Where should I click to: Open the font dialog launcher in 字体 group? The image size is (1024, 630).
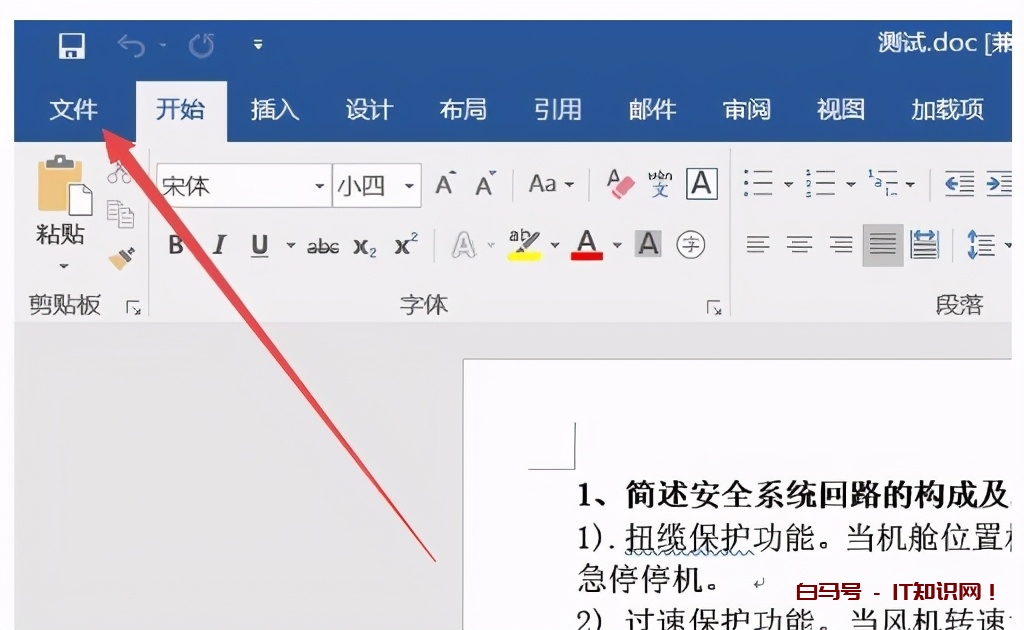click(x=713, y=308)
